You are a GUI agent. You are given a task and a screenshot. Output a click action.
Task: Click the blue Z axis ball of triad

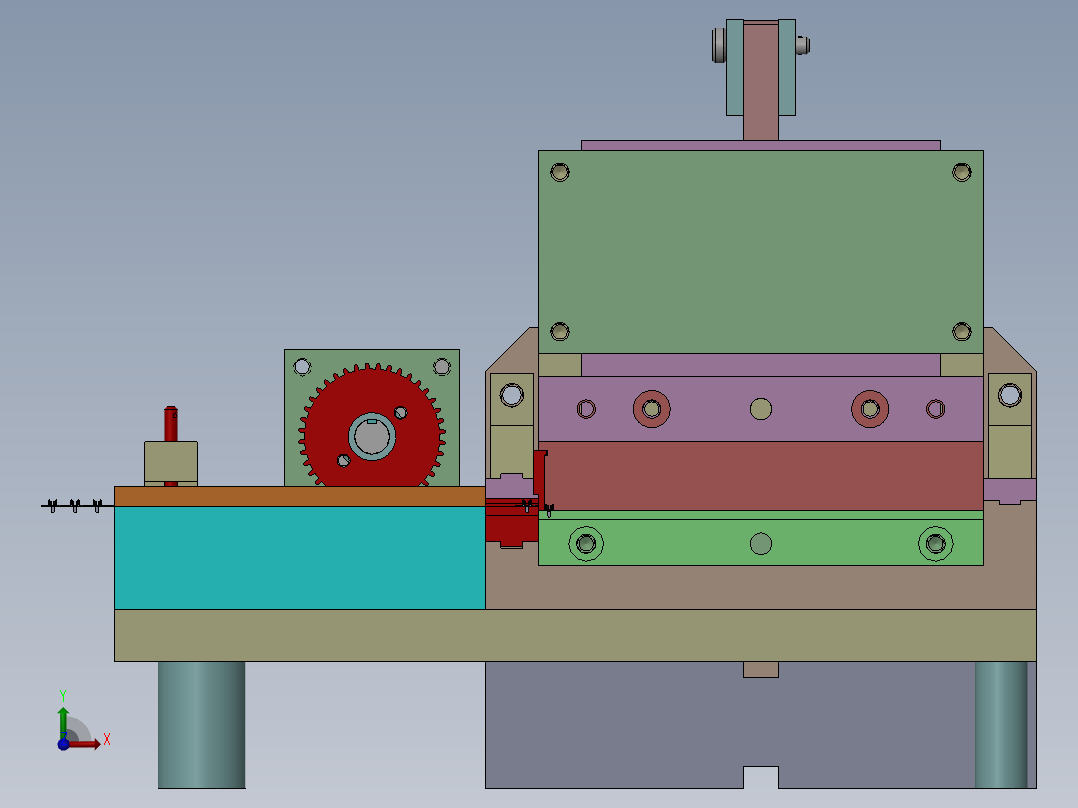point(63,744)
